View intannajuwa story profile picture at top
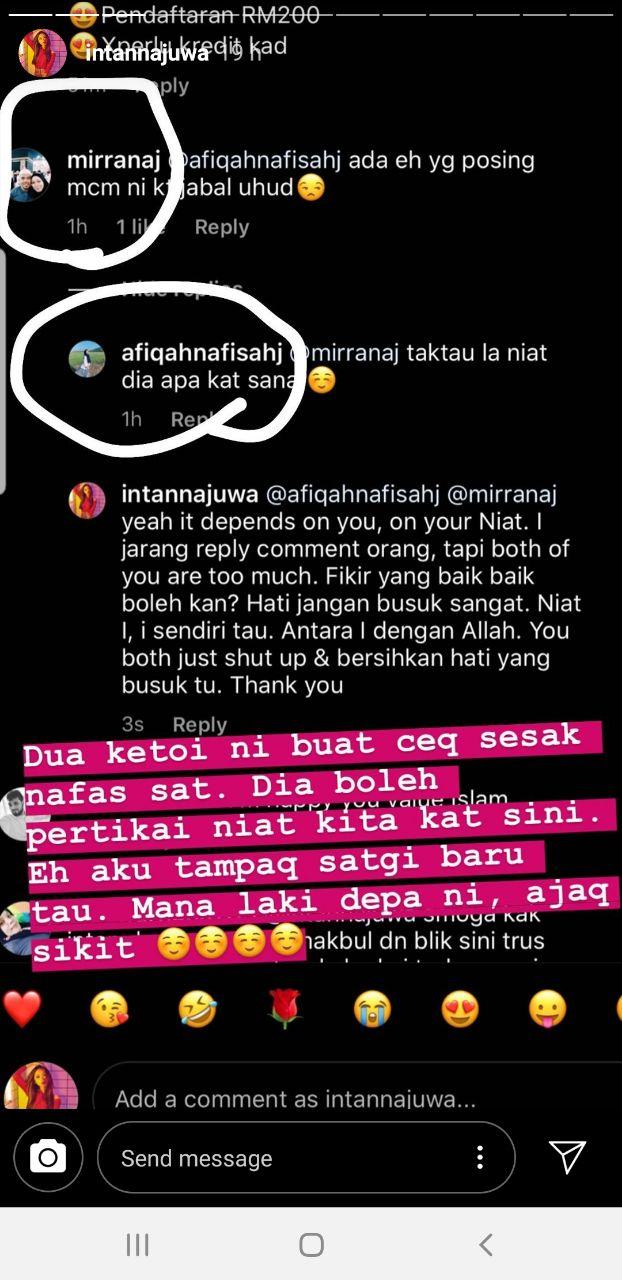 tap(42, 52)
